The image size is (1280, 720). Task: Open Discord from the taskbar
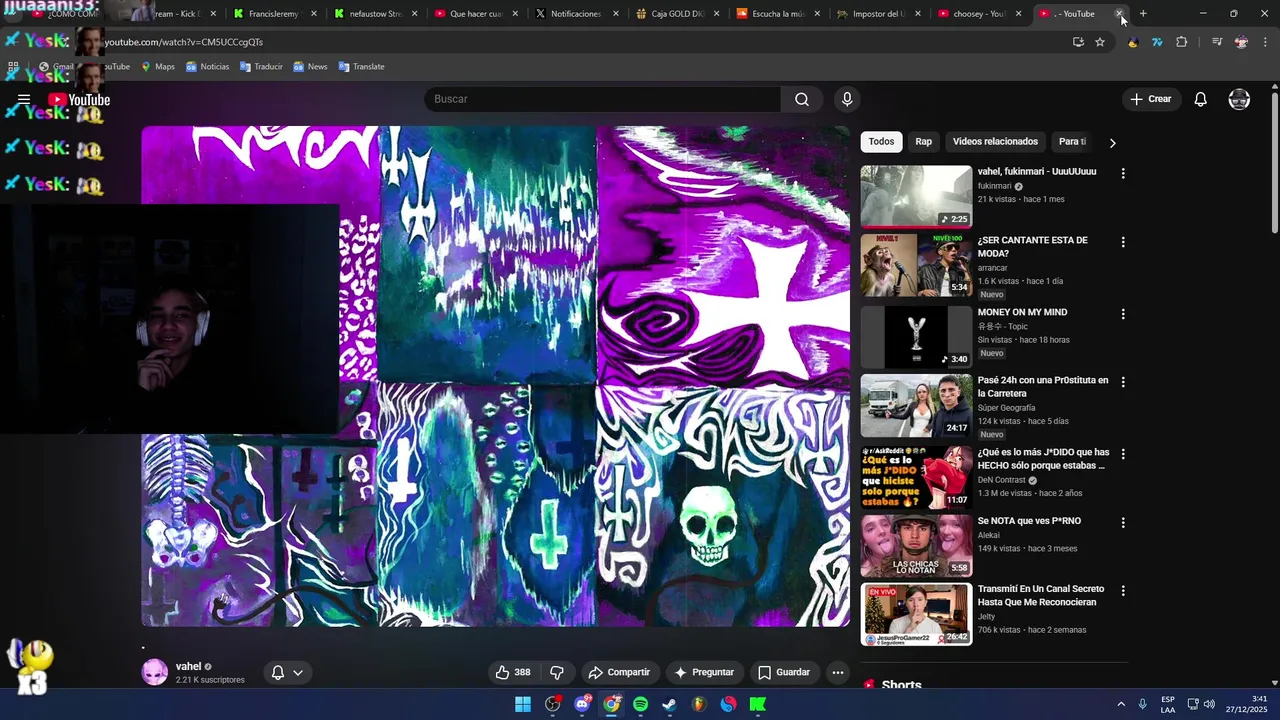[x=582, y=704]
